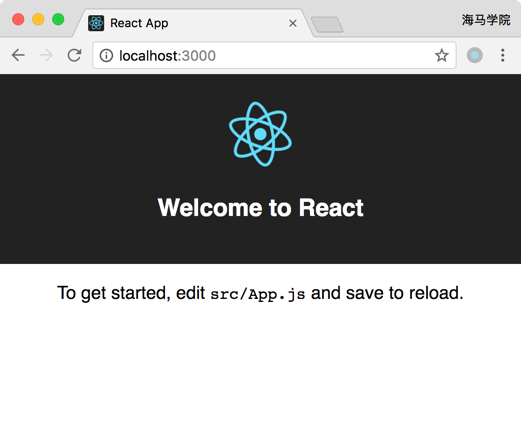The width and height of the screenshot is (521, 429).
Task: Click the browser forward arrow
Action: click(46, 55)
